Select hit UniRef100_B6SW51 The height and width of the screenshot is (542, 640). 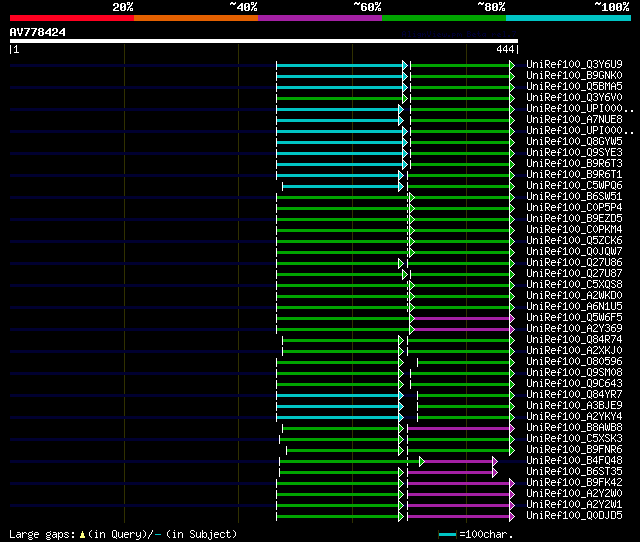pyautogui.click(x=574, y=196)
